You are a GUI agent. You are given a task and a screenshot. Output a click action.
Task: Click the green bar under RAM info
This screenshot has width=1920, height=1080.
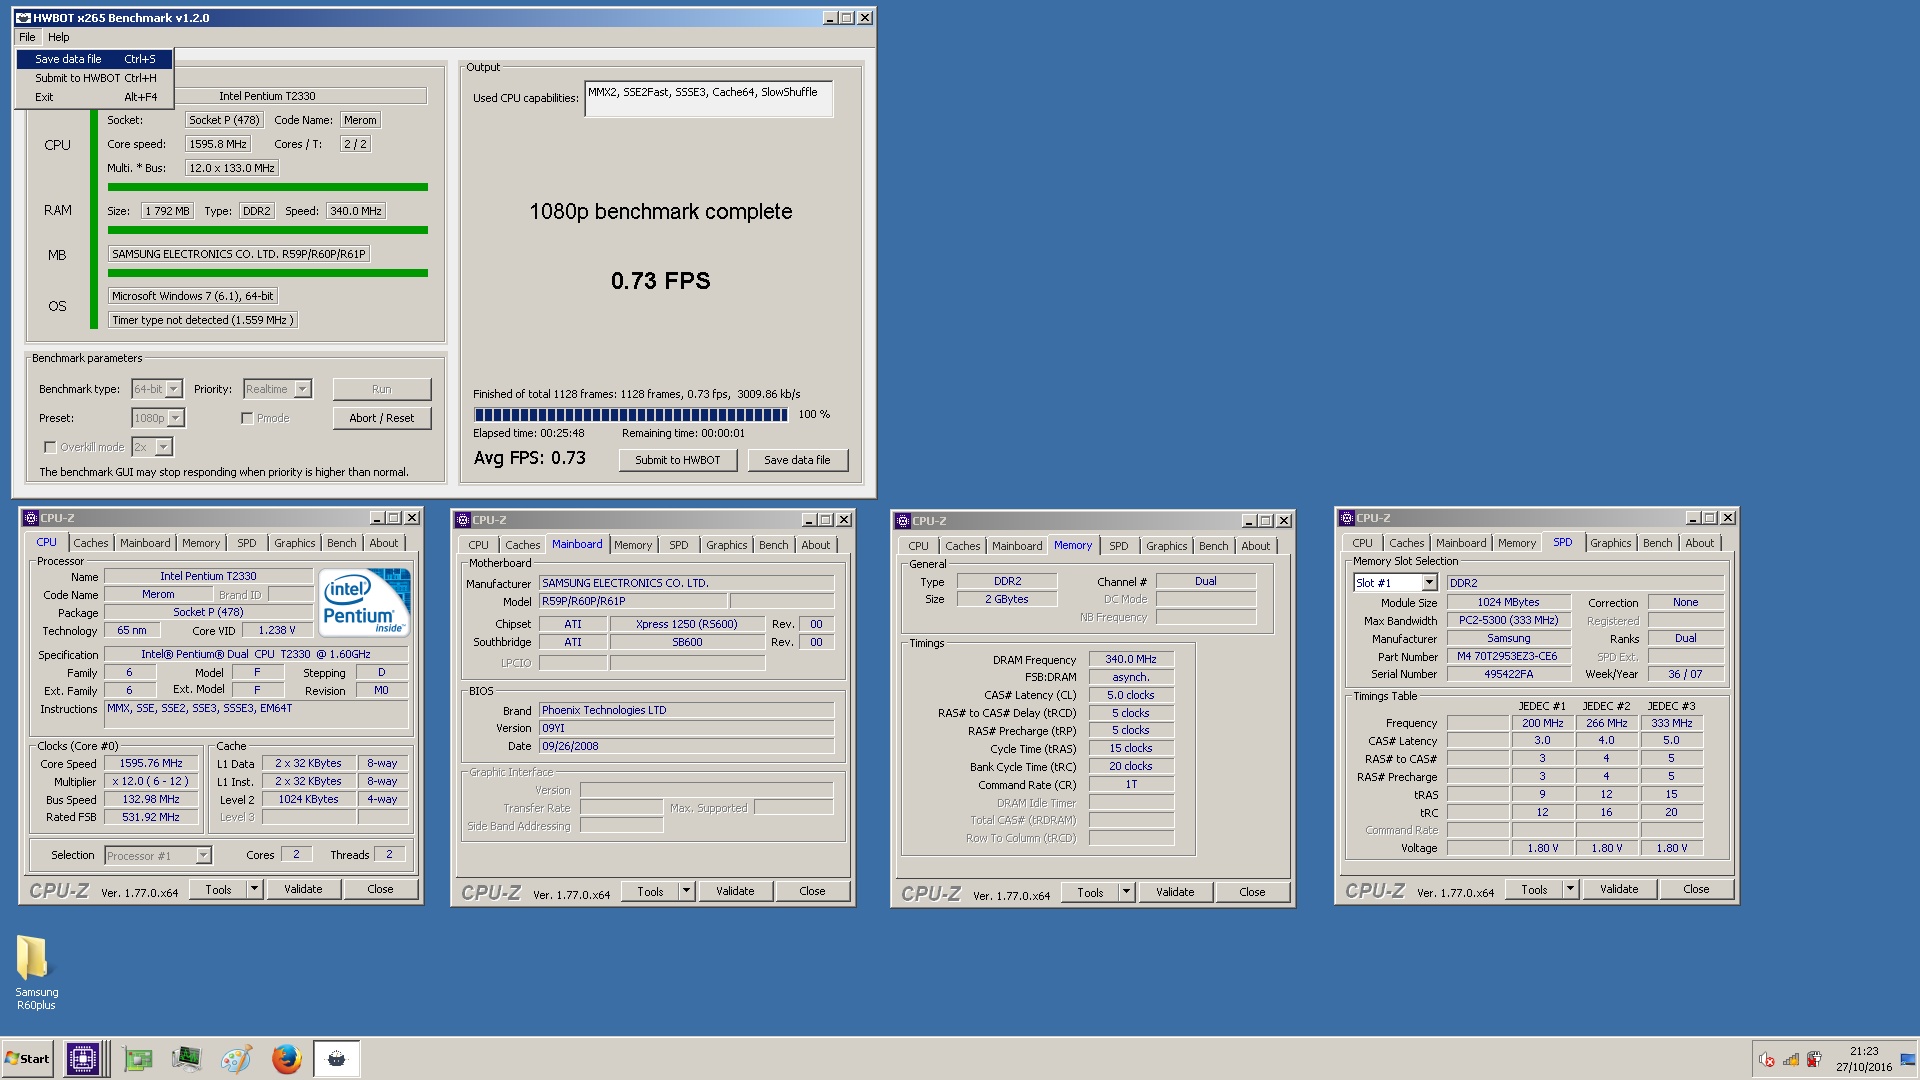[267, 230]
